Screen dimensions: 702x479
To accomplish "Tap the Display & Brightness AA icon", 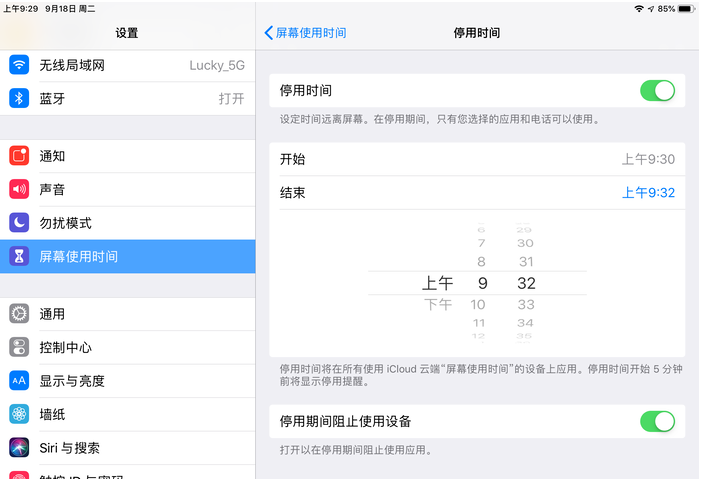I will 19,381.
